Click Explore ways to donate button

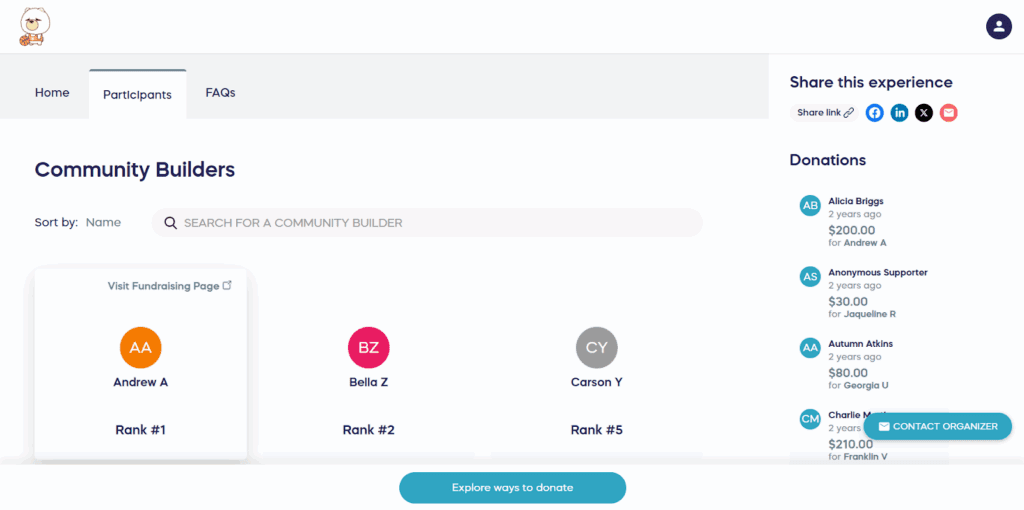512,488
